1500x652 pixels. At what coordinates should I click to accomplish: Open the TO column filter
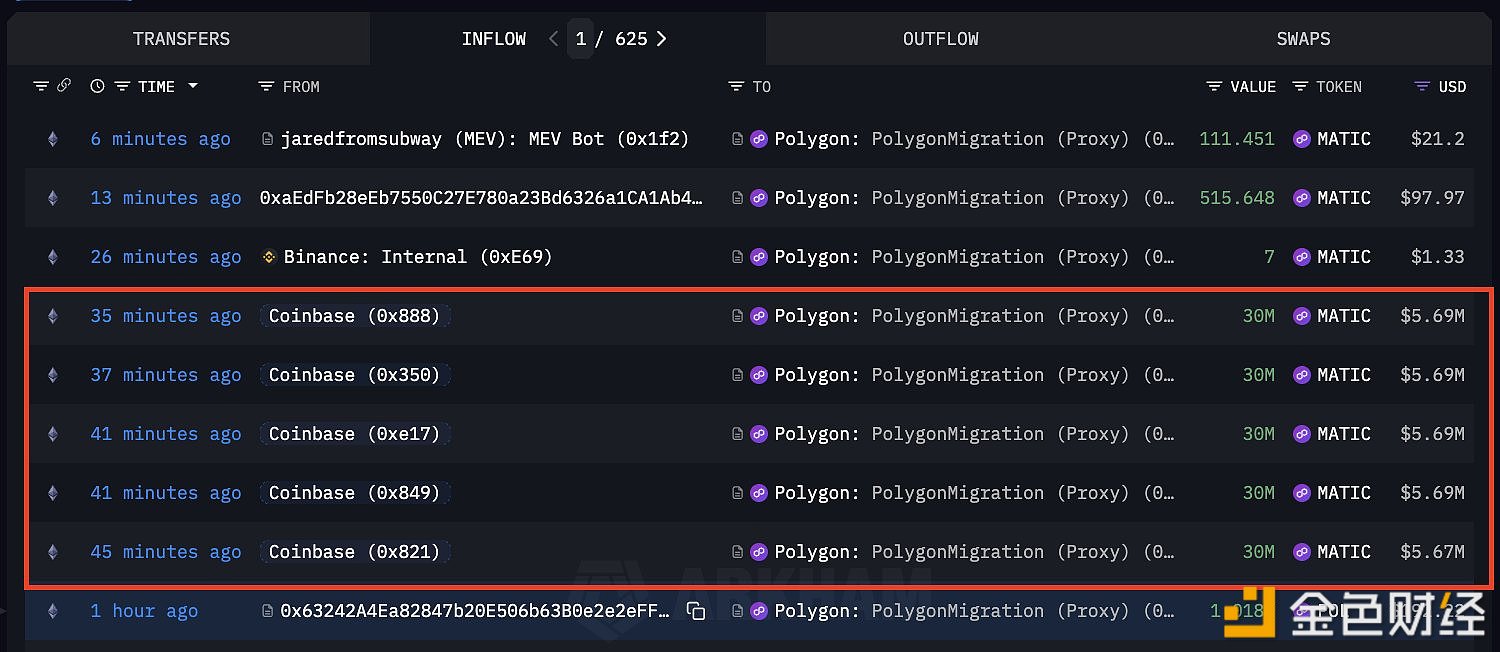(x=736, y=87)
